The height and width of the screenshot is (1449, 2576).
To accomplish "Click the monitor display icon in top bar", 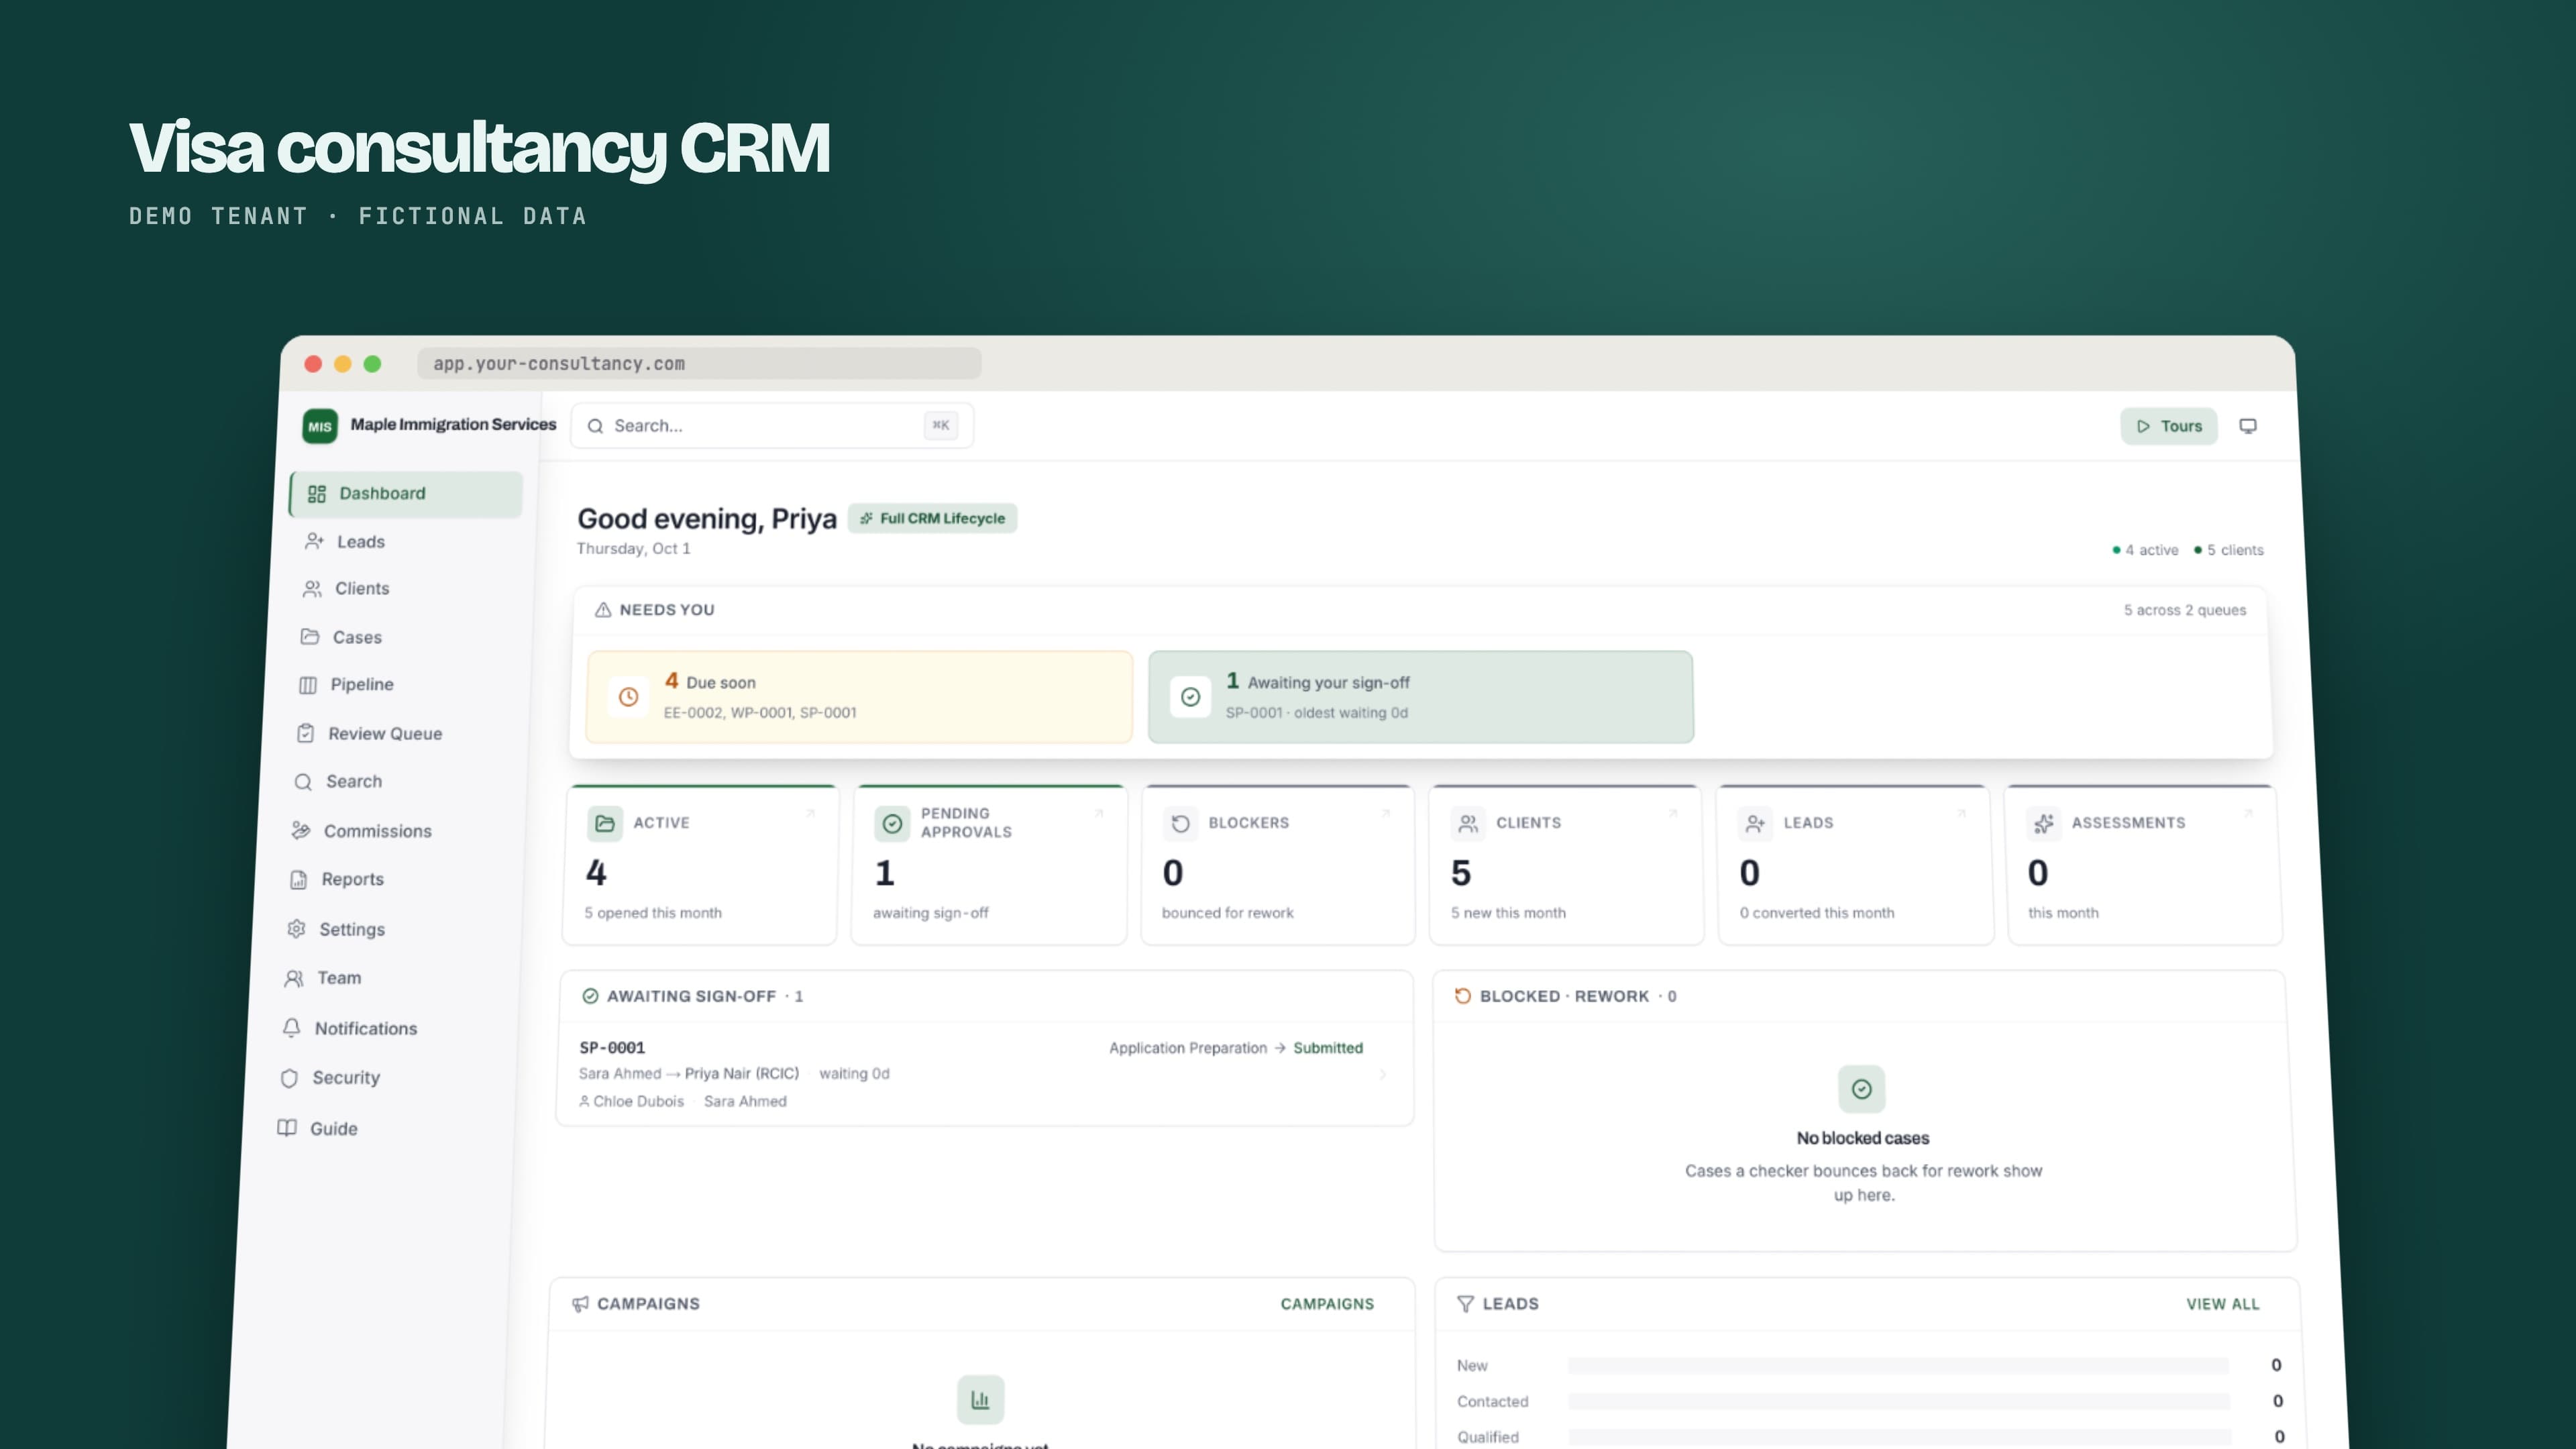I will click(x=2248, y=426).
